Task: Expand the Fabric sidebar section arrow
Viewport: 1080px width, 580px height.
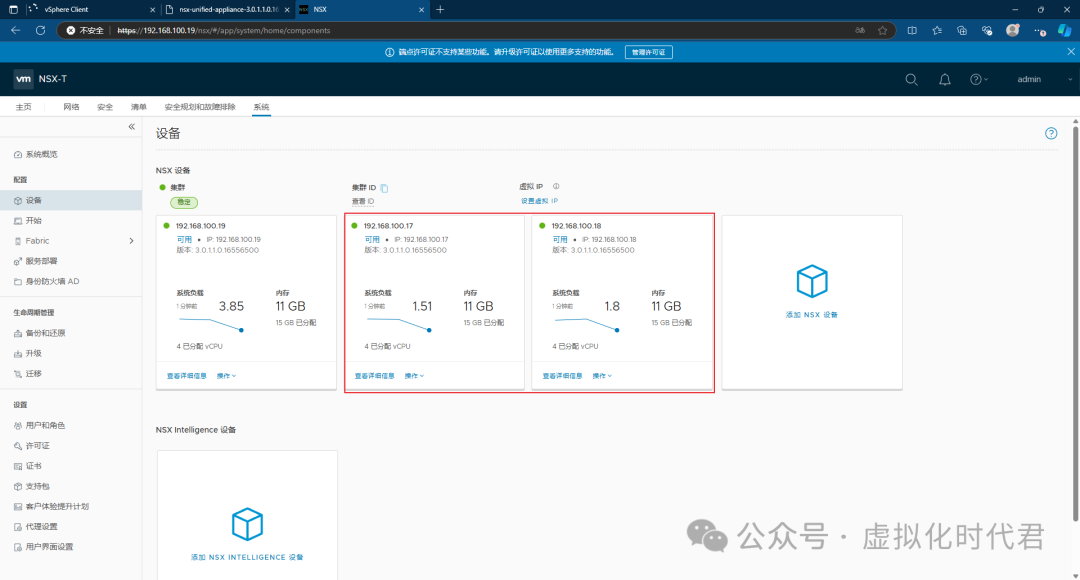Action: [131, 241]
